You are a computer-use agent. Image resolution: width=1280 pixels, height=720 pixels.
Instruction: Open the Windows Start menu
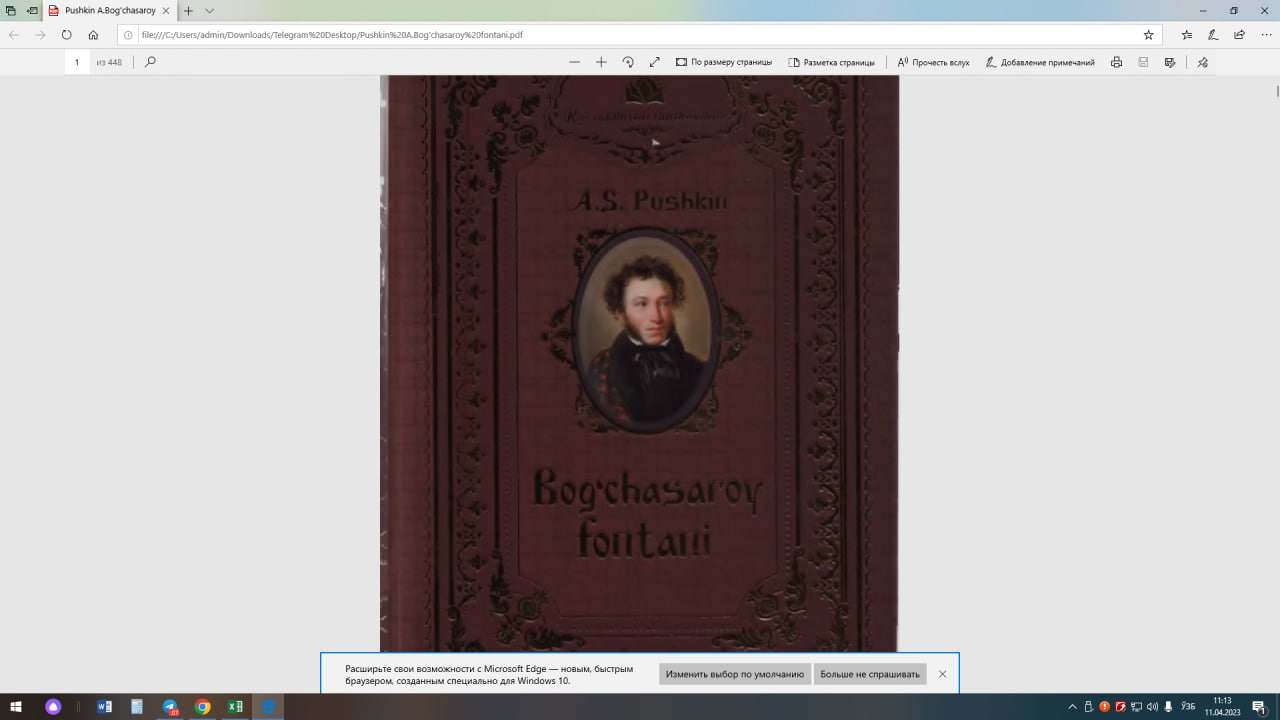[16, 707]
